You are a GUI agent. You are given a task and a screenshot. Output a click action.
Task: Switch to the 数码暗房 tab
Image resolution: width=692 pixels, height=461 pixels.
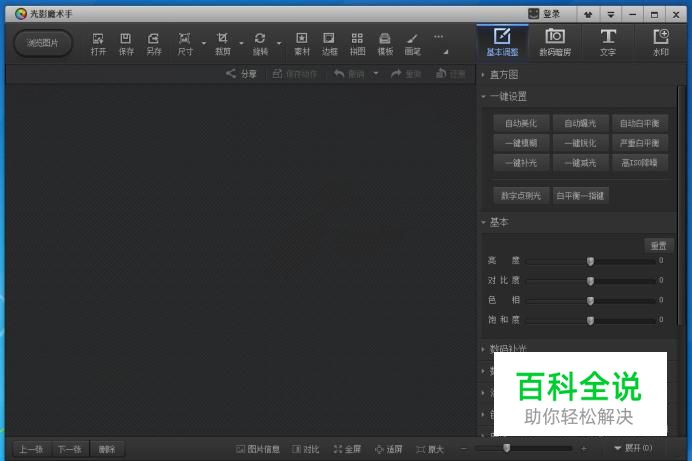[555, 42]
